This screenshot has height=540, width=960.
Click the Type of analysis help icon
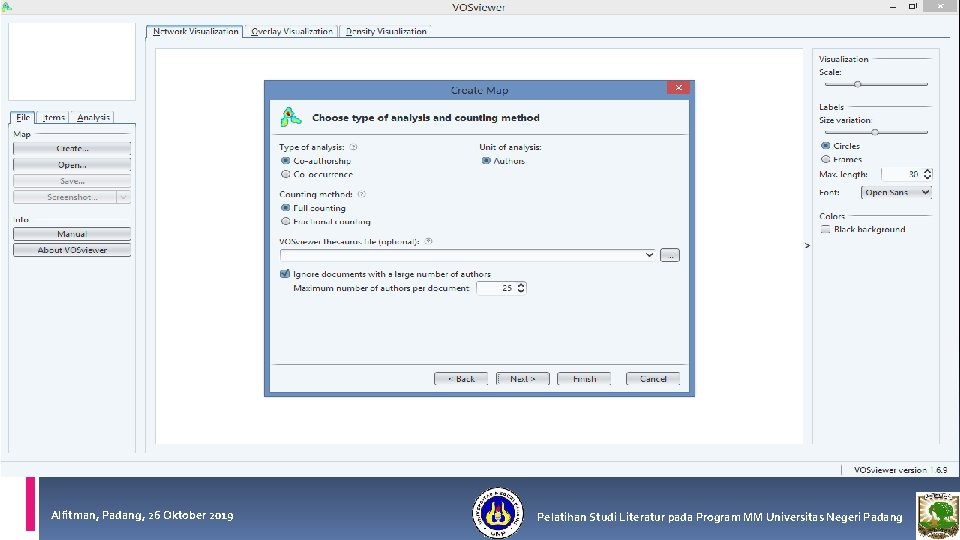[353, 147]
